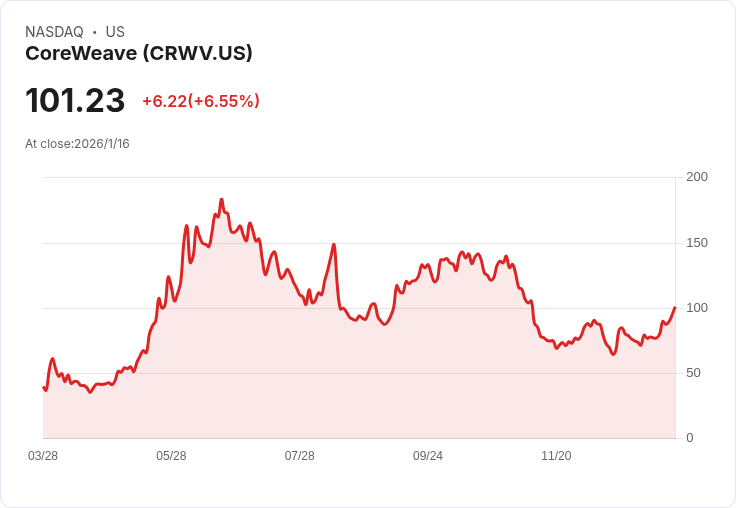Click the US country label
736x508 pixels.
pyautogui.click(x=115, y=32)
